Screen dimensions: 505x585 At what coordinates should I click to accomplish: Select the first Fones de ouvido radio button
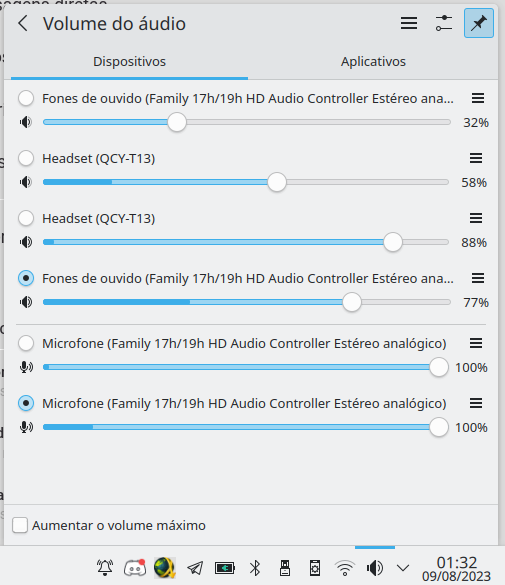tap(26, 98)
